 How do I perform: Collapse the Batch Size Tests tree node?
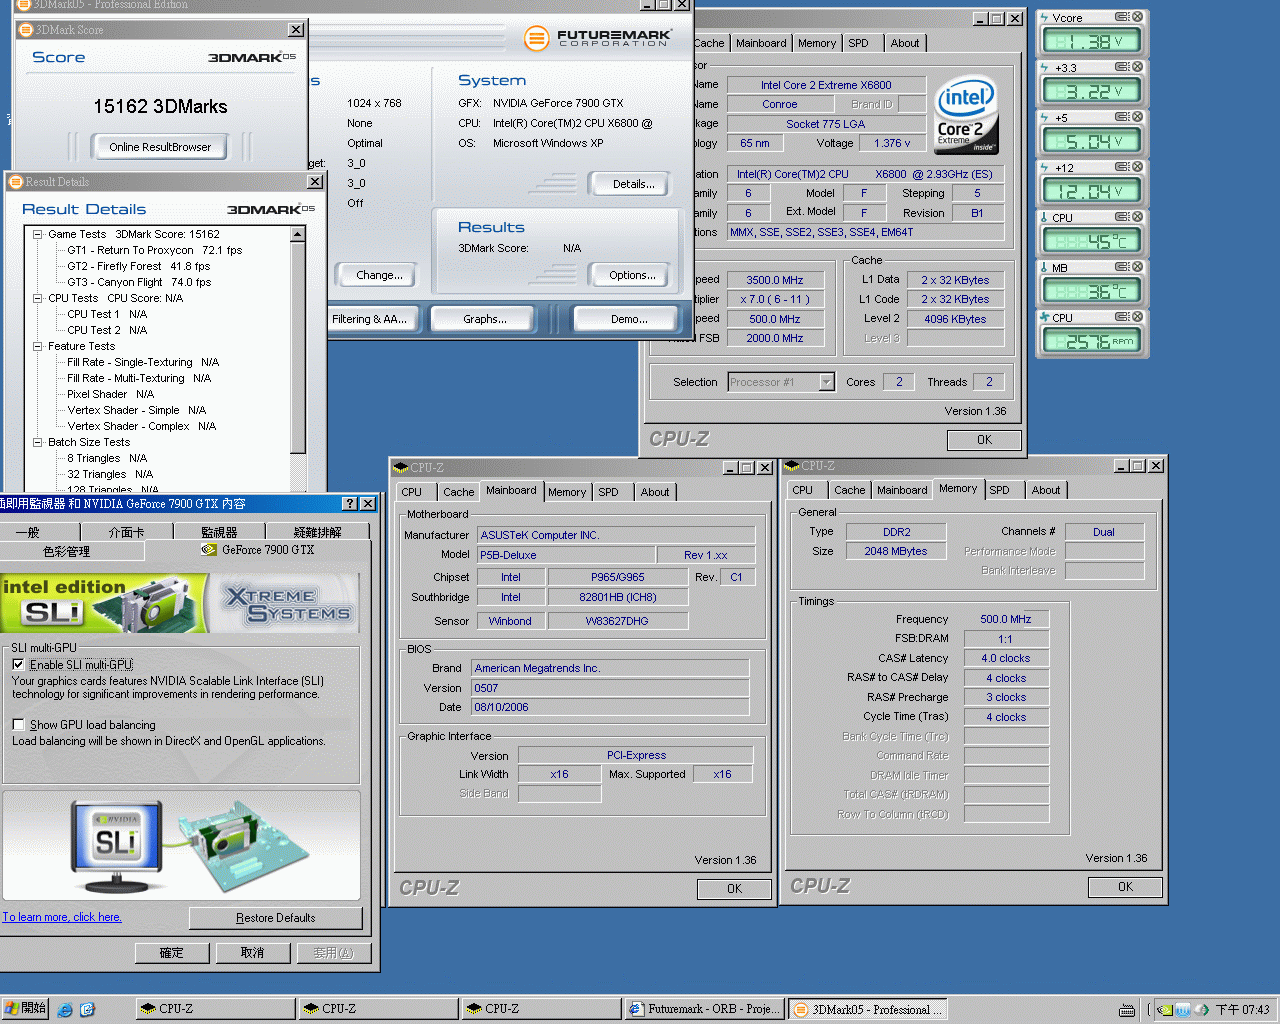(x=37, y=442)
